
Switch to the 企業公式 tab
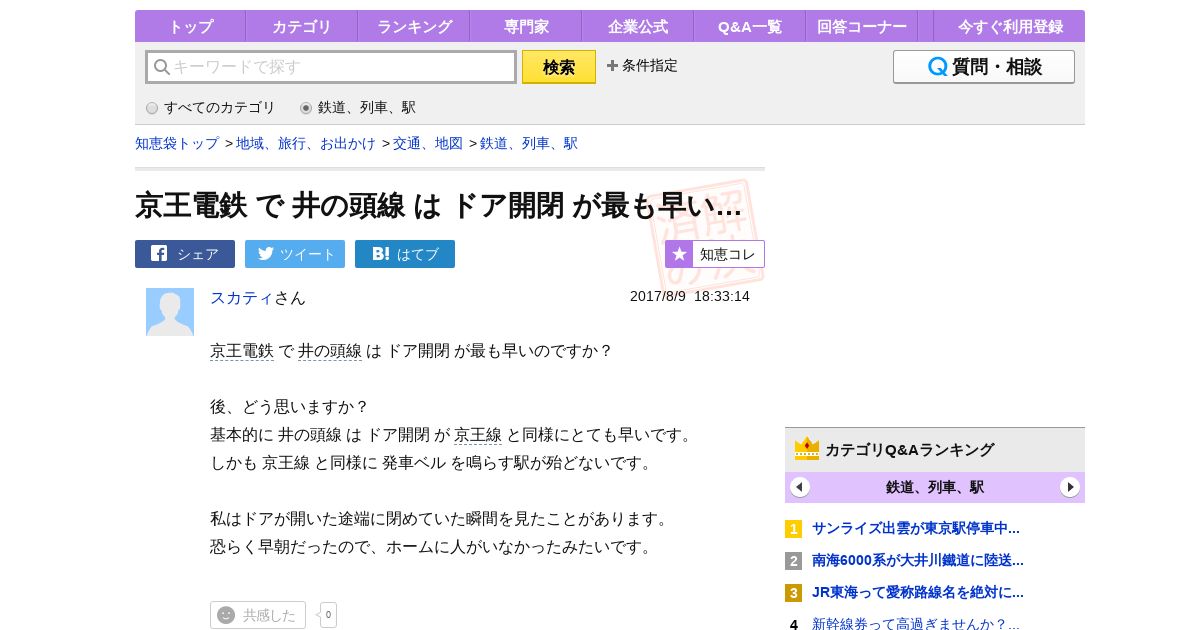coord(637,27)
